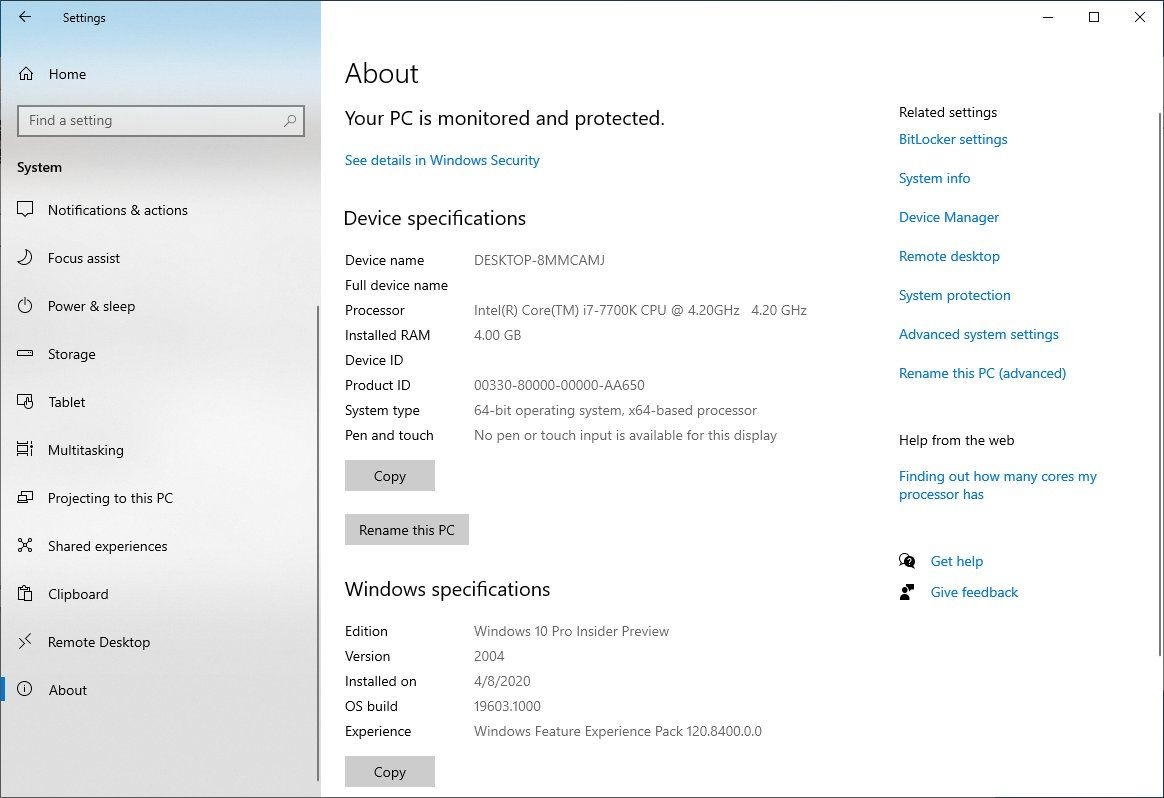Click the Storage drive icon
Screen dimensions: 1164x798
[x=26, y=354]
